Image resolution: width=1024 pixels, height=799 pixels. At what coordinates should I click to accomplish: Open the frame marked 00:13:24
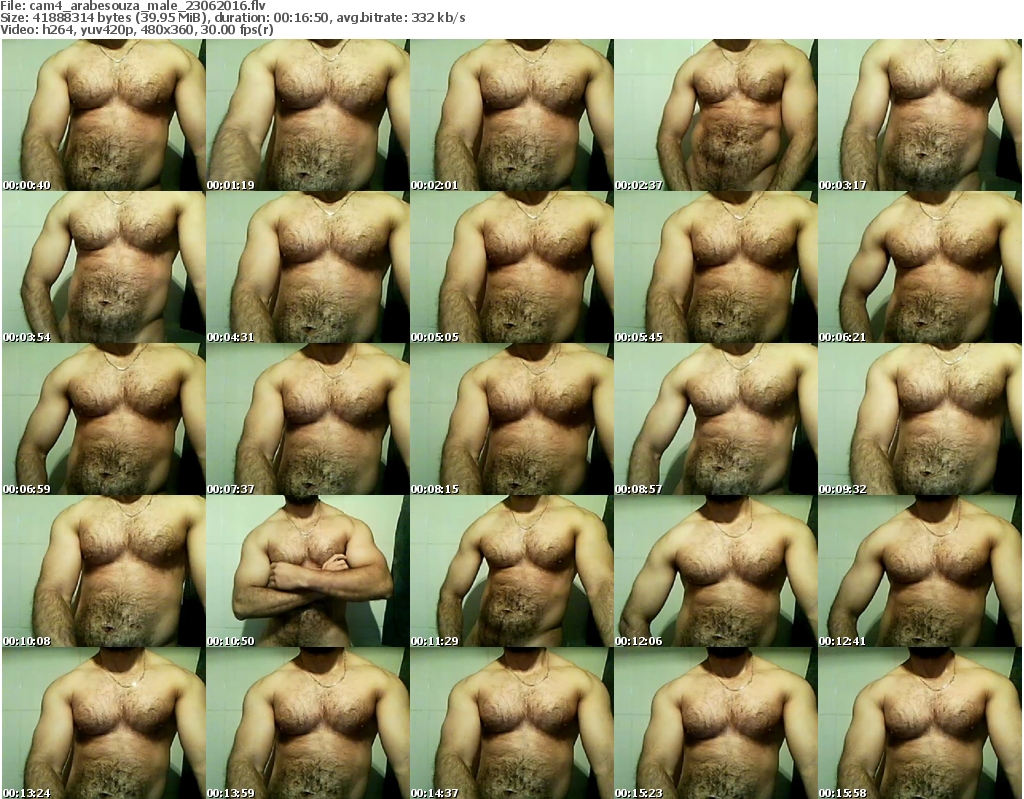point(104,723)
